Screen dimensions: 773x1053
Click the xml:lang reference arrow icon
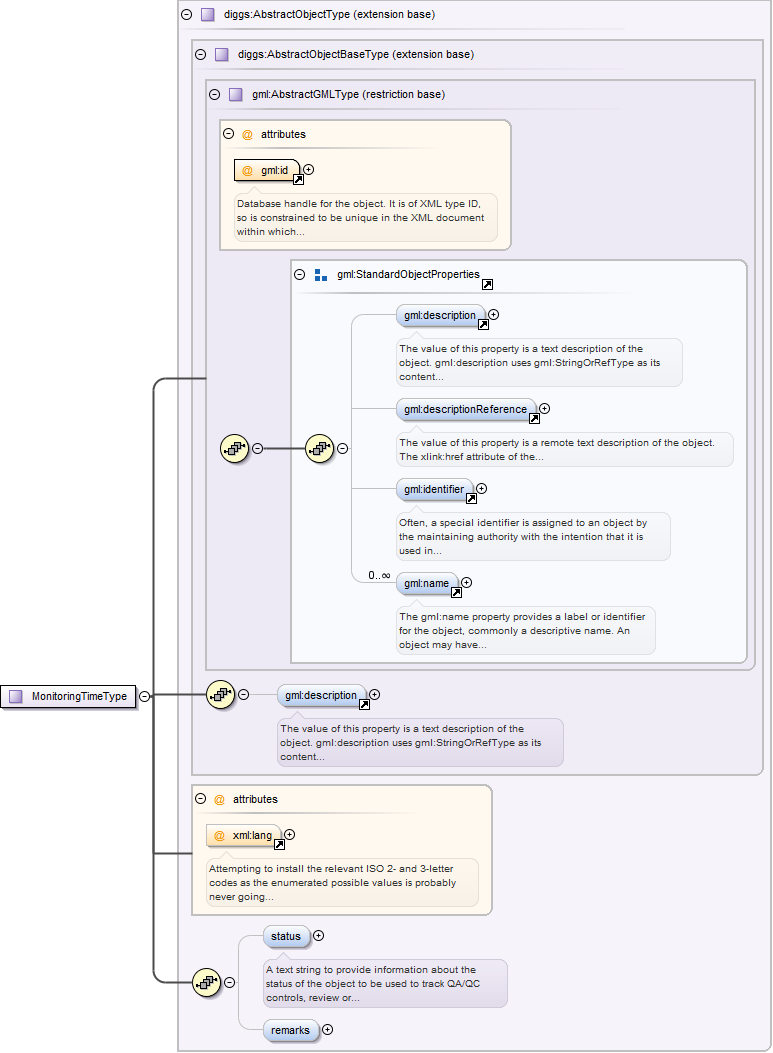pos(279,844)
